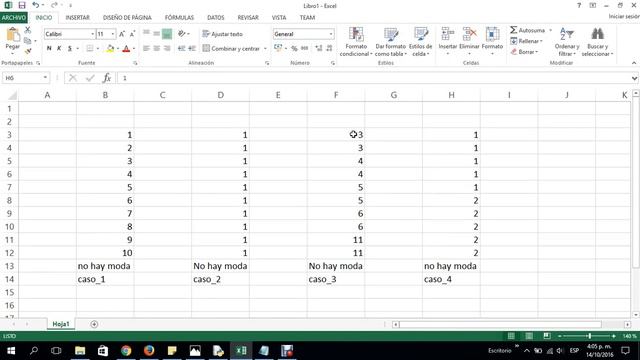This screenshot has height=360, width=640.
Task: Toggle italic K formatting
Action: click(59, 49)
